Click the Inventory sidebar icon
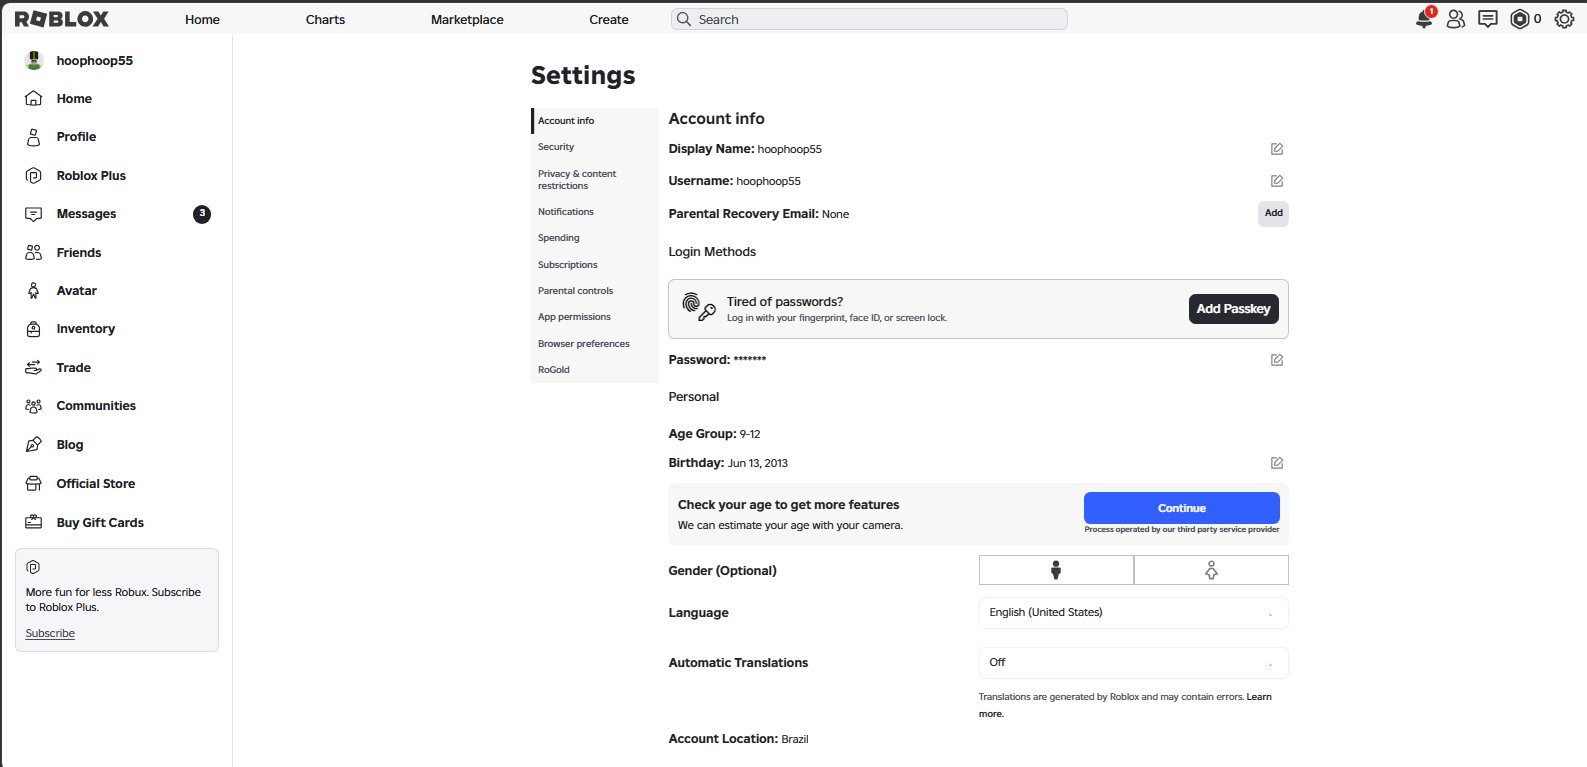 34,329
